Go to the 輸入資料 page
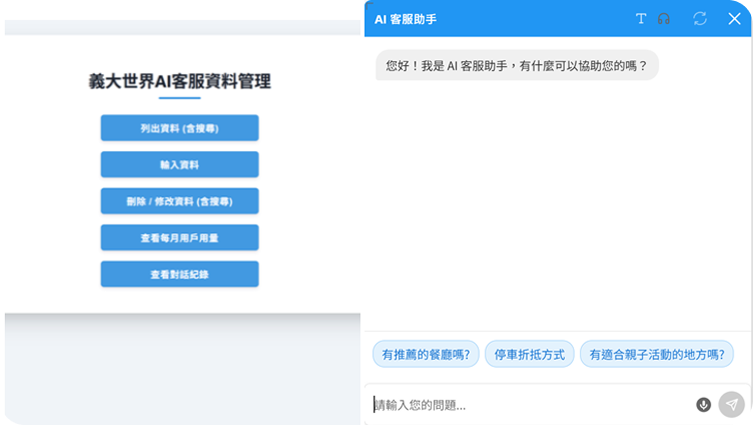 pos(179,165)
